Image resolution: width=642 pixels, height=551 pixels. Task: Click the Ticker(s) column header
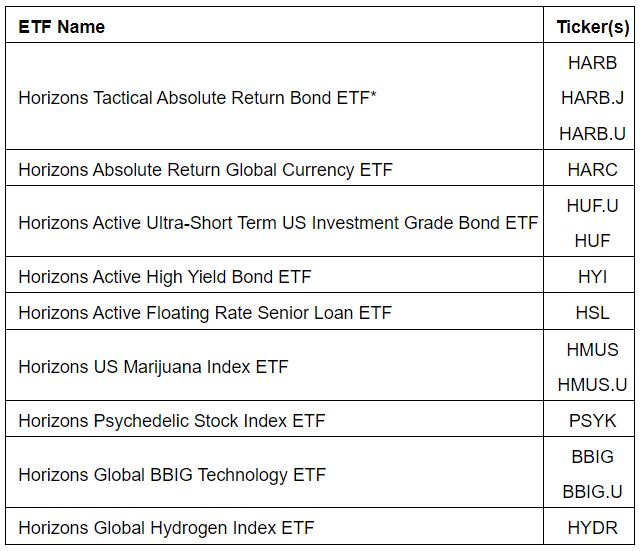592,27
